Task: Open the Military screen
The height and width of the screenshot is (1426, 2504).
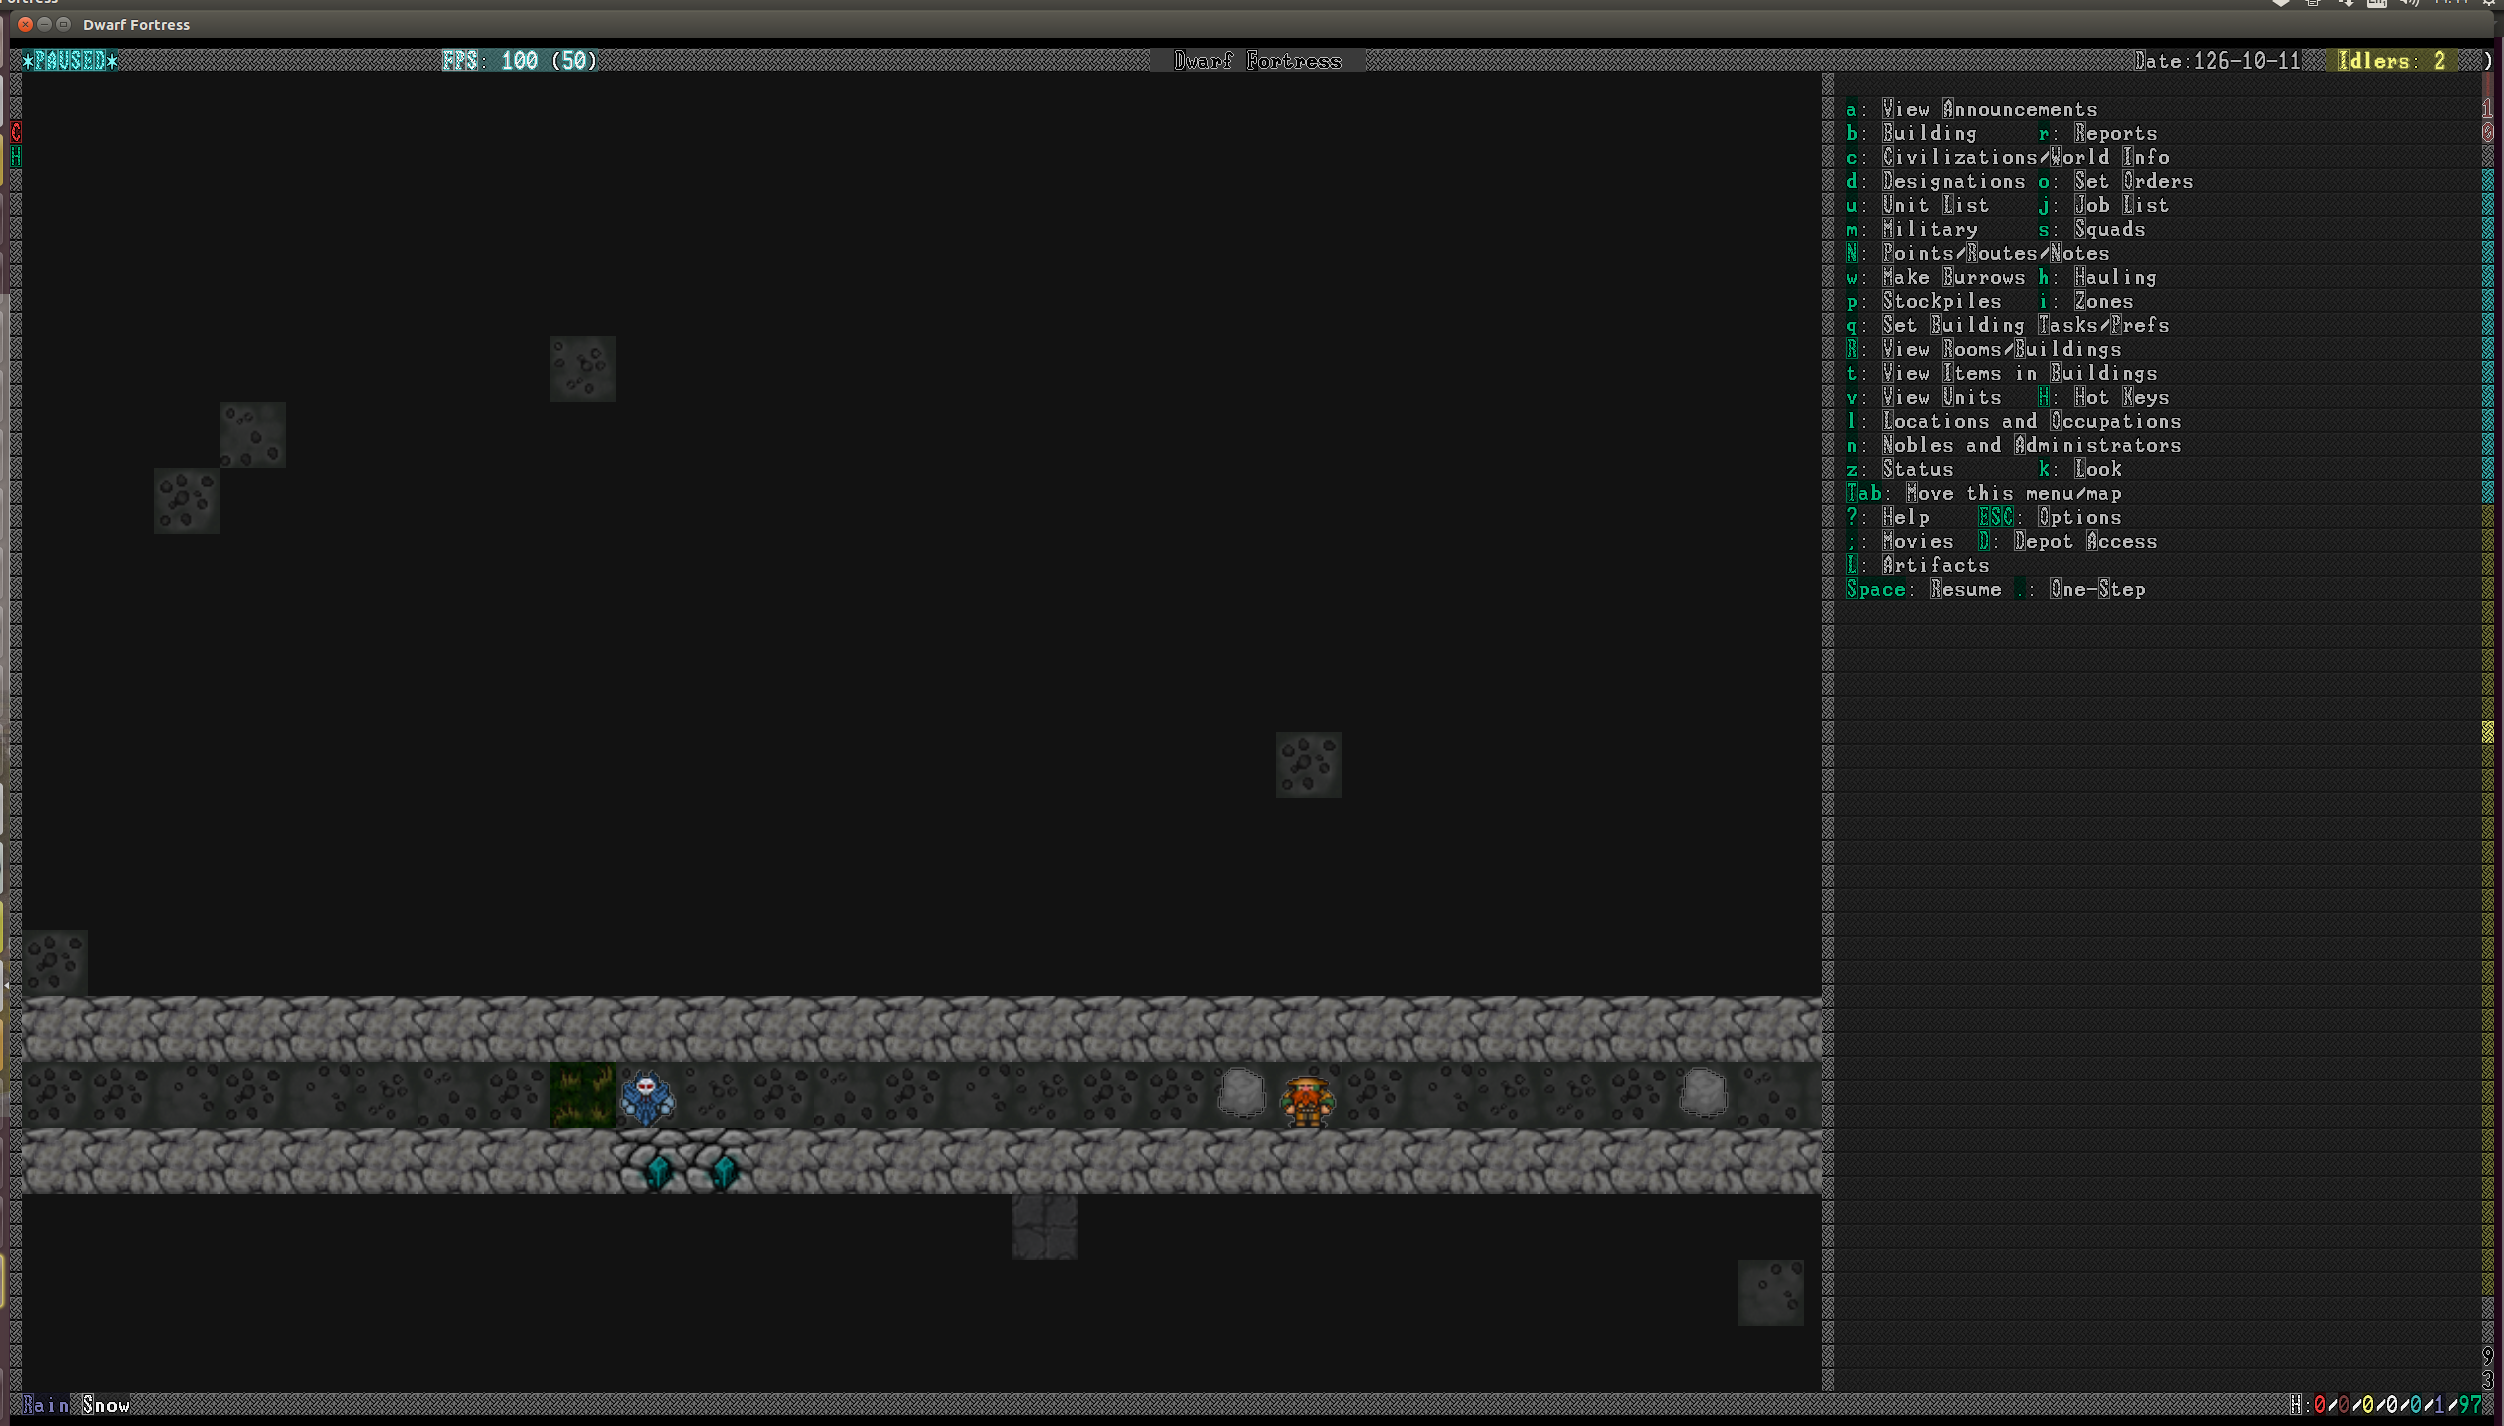Action: coord(1911,229)
